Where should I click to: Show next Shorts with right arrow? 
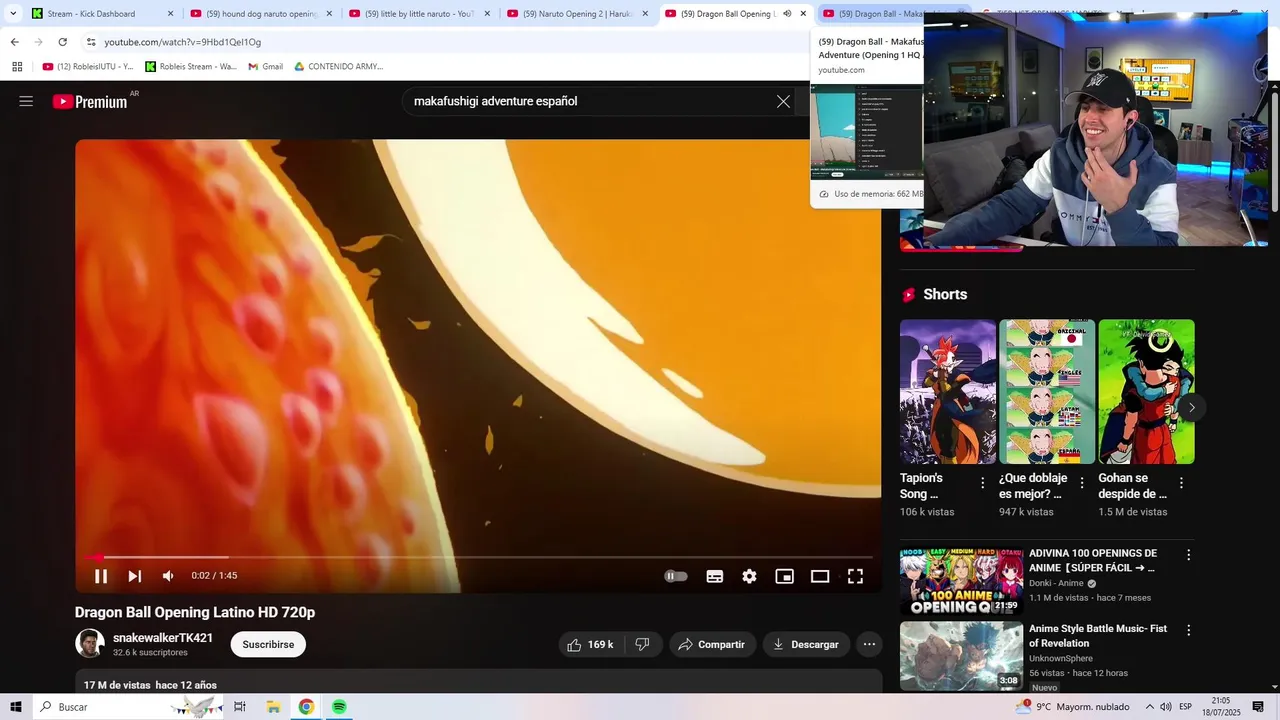point(1191,407)
